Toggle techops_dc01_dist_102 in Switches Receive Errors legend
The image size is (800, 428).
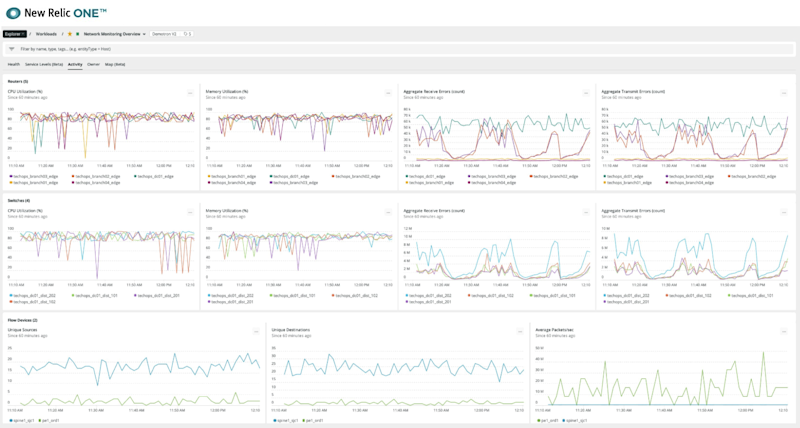pos(490,295)
